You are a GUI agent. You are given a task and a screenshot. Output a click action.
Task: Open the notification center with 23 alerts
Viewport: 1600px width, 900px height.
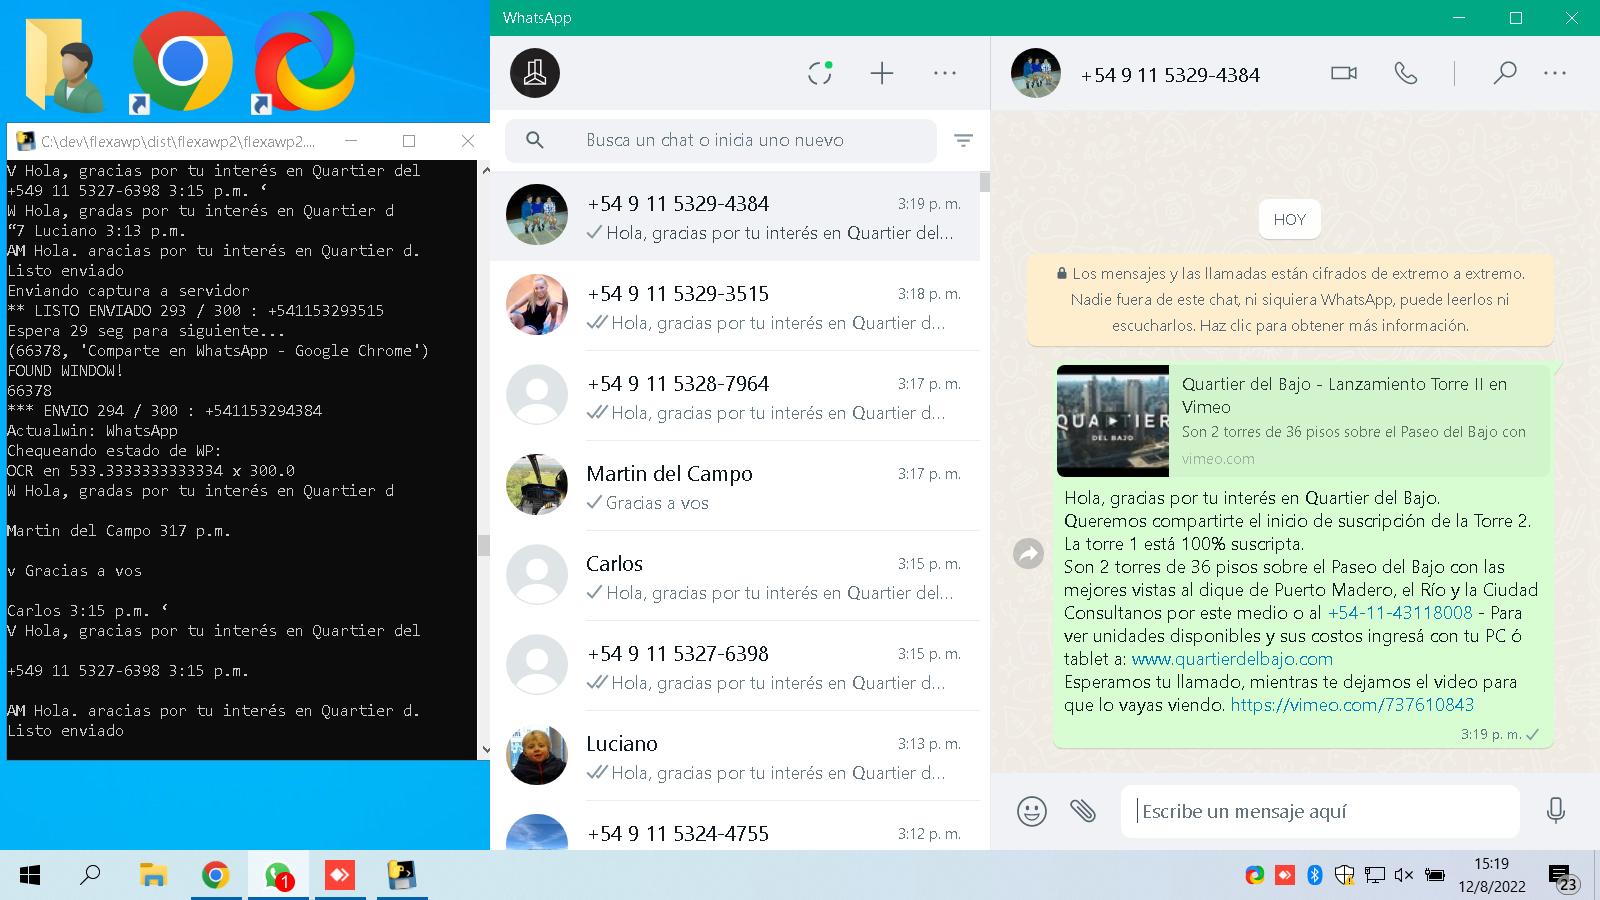coord(1563,878)
